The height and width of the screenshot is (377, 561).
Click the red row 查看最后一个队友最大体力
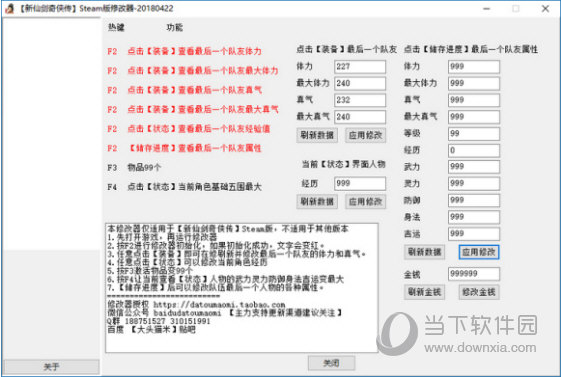(192, 70)
